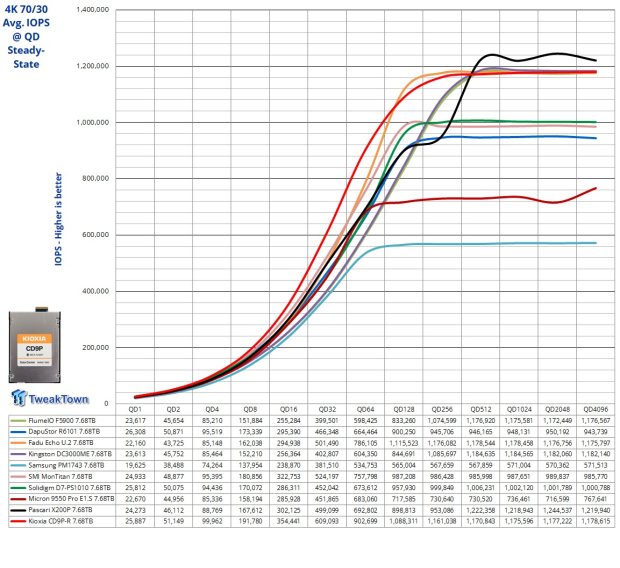Screen dimensions: 620x568
Task: Select the Micron QD2048 value 716,599
Action: point(558,499)
